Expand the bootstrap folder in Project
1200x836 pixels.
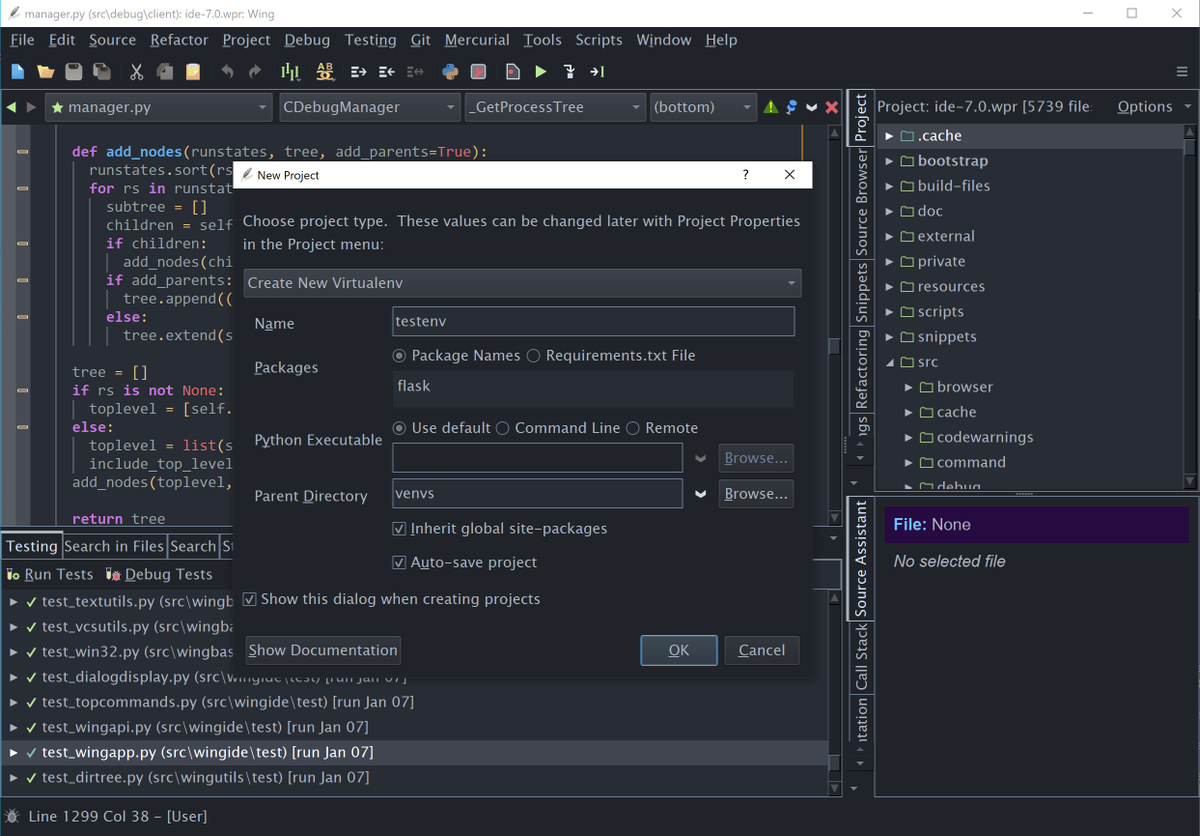890,161
